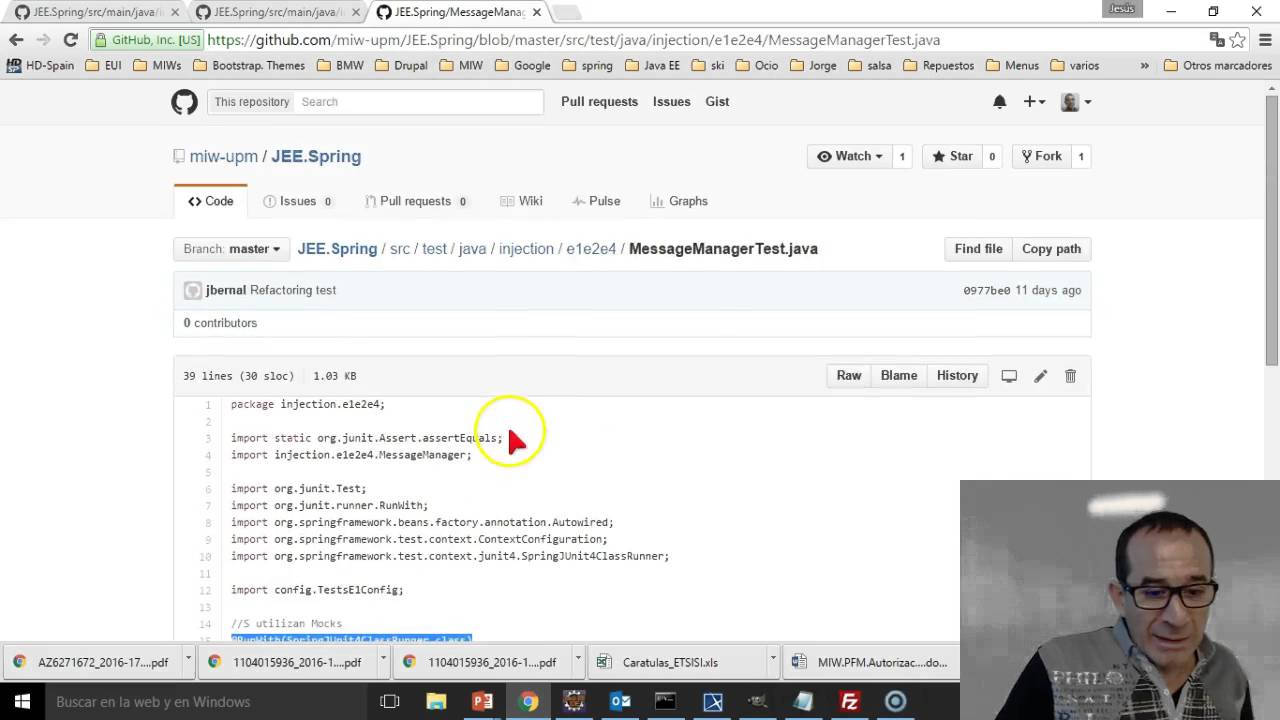
Task: Open Otros marcadores bookmarks folder
Action: (x=1217, y=66)
